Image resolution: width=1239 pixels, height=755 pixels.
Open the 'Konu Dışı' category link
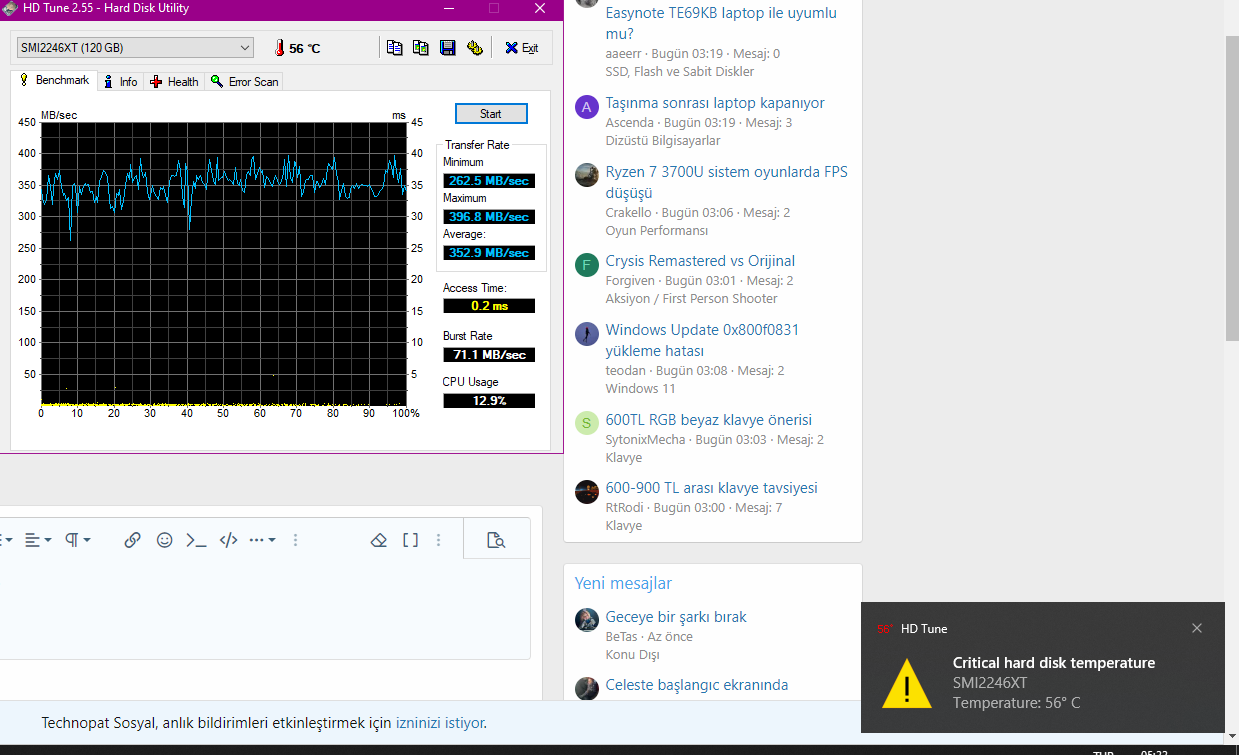[x=633, y=655]
